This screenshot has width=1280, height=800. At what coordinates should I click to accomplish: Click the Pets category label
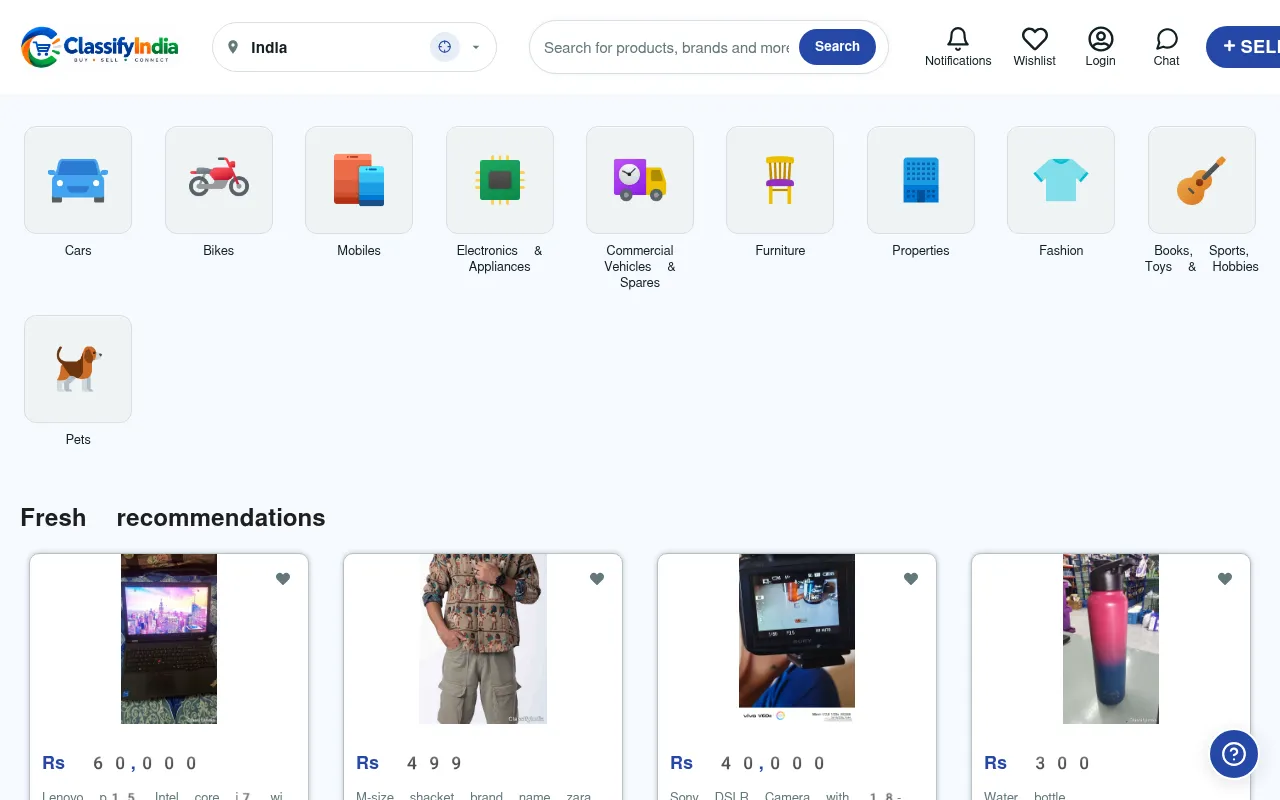(x=78, y=440)
